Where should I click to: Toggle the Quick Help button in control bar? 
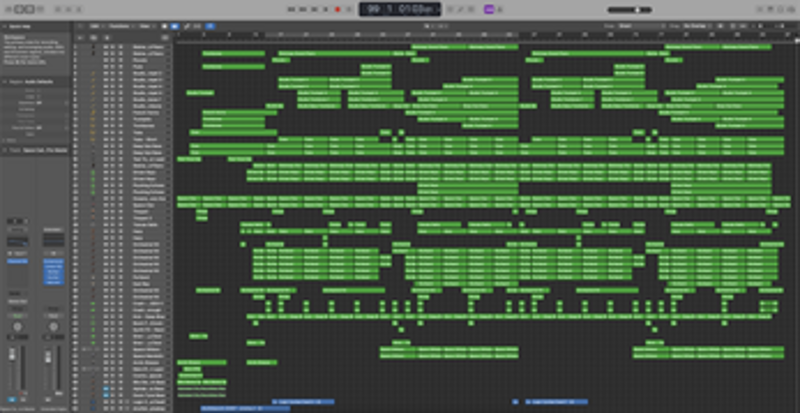(30, 9)
